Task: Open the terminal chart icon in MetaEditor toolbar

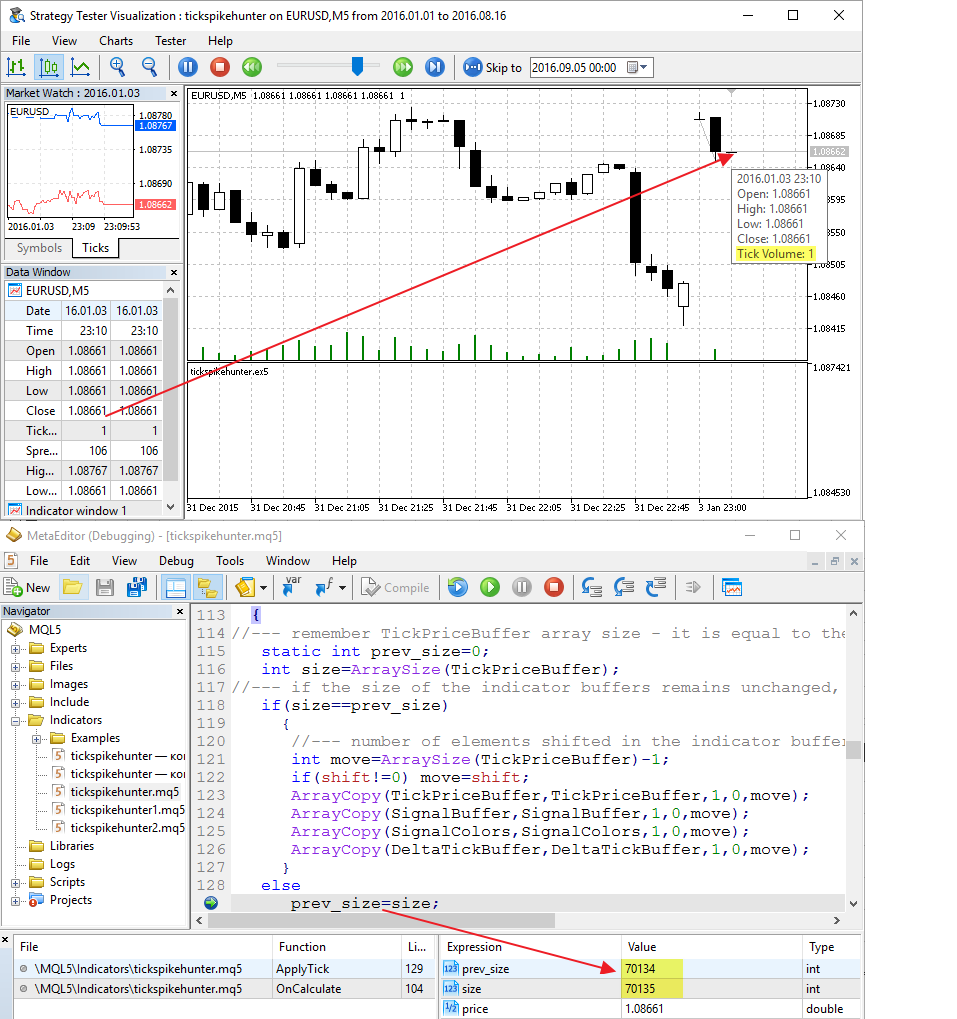Action: 732,587
